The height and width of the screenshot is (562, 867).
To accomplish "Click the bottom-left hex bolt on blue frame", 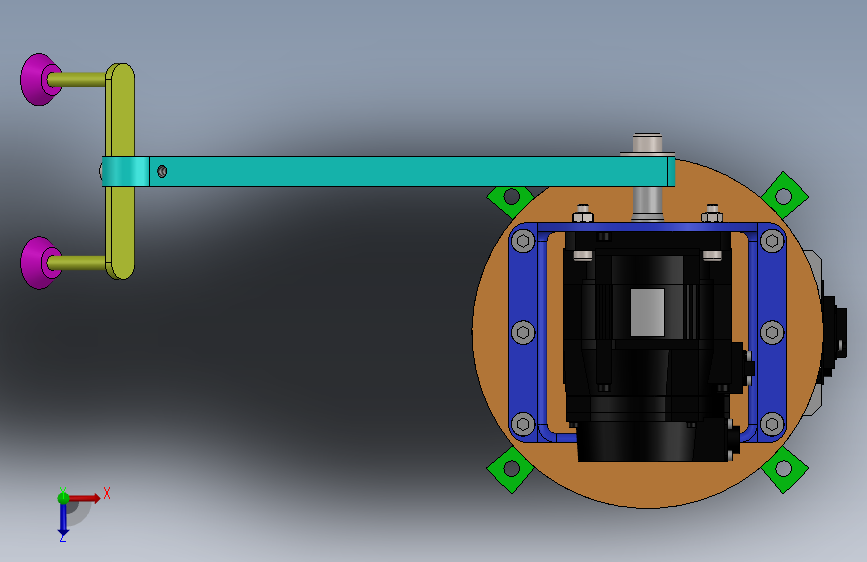I will (523, 424).
